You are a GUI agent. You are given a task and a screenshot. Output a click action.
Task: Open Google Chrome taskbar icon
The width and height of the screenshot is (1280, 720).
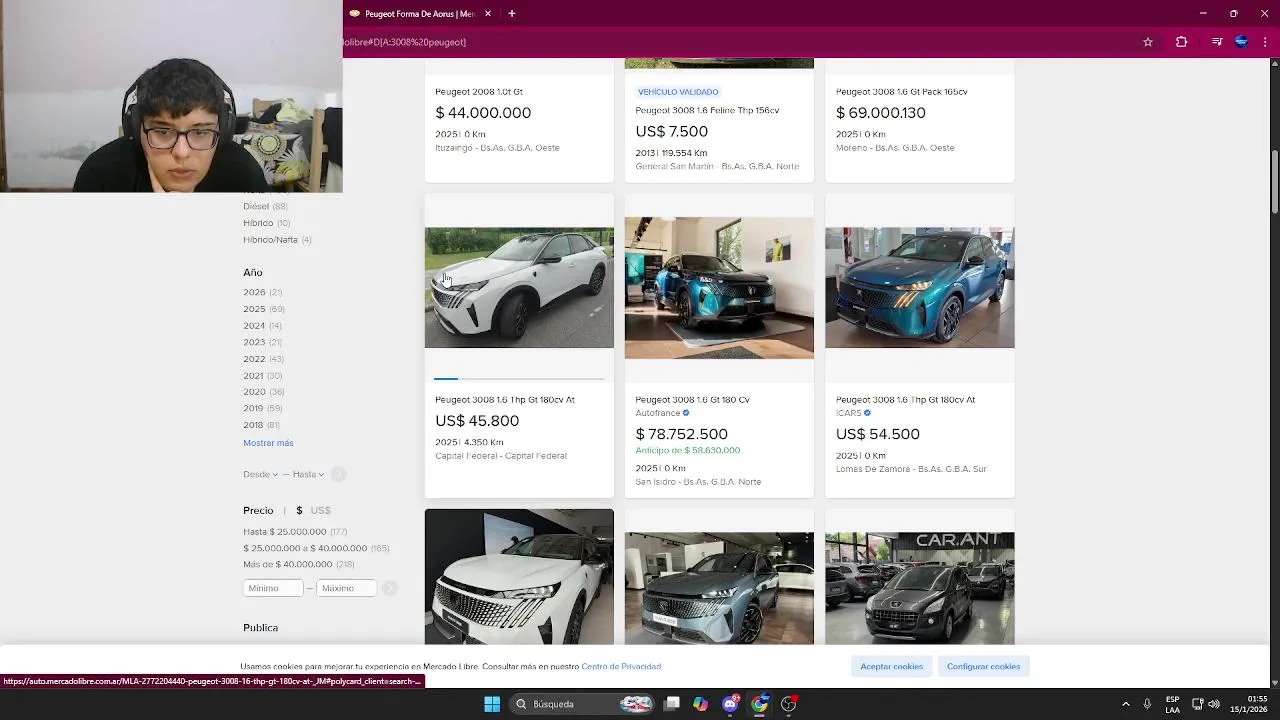click(x=760, y=704)
